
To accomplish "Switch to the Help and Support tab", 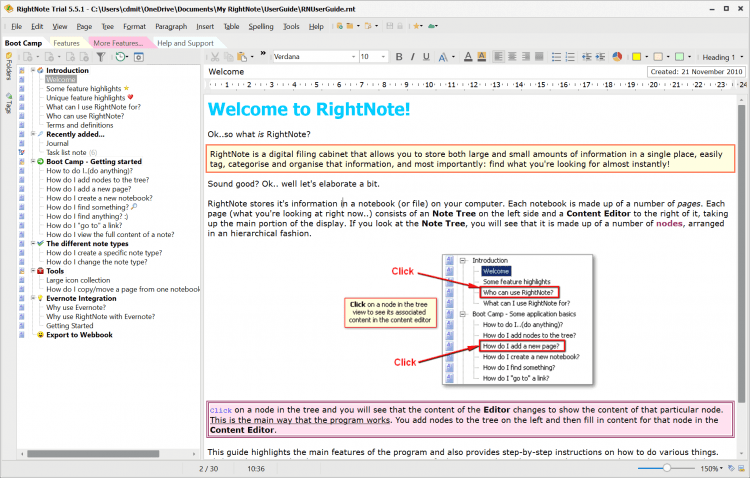I will tap(185, 43).
